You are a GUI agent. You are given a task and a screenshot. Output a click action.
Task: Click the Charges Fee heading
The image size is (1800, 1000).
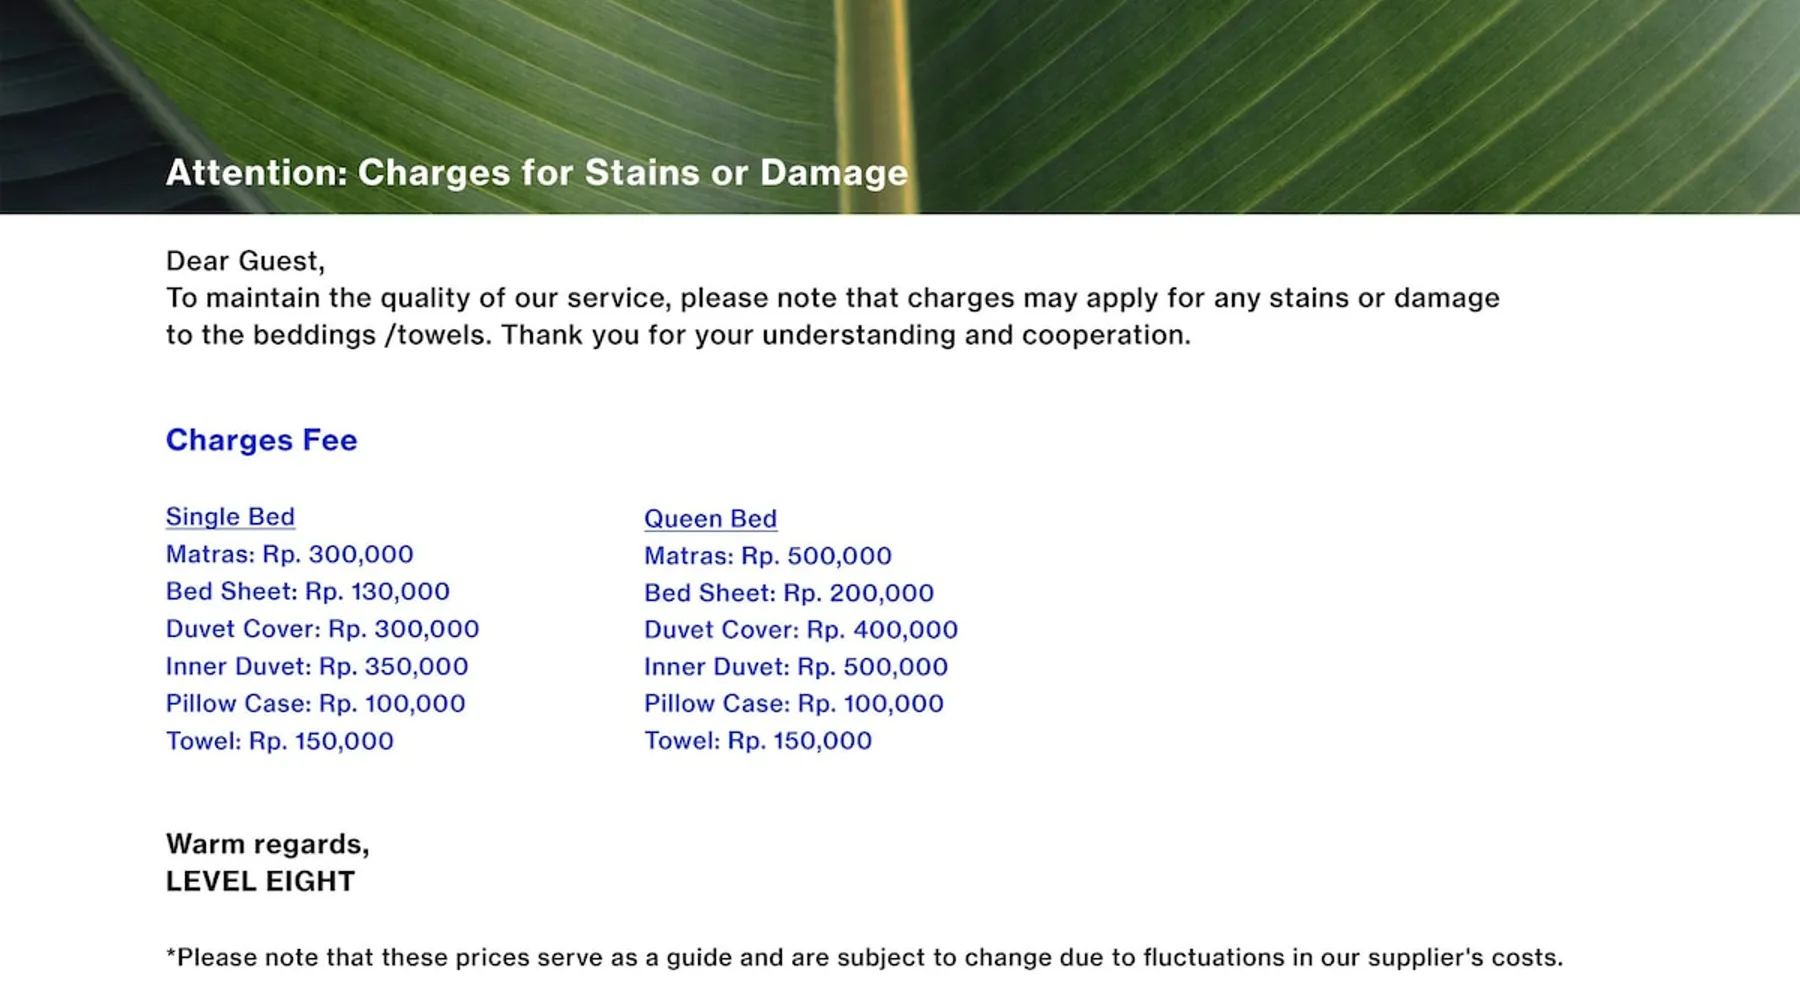261,440
